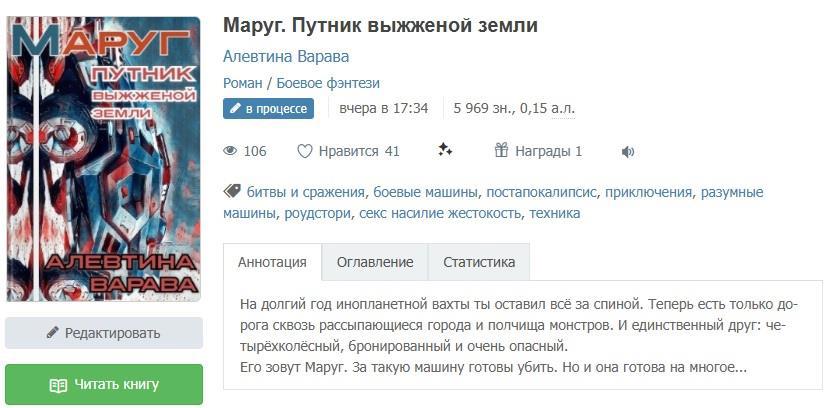
Task: Open the gift awards icon
Action: pyautogui.click(x=502, y=150)
